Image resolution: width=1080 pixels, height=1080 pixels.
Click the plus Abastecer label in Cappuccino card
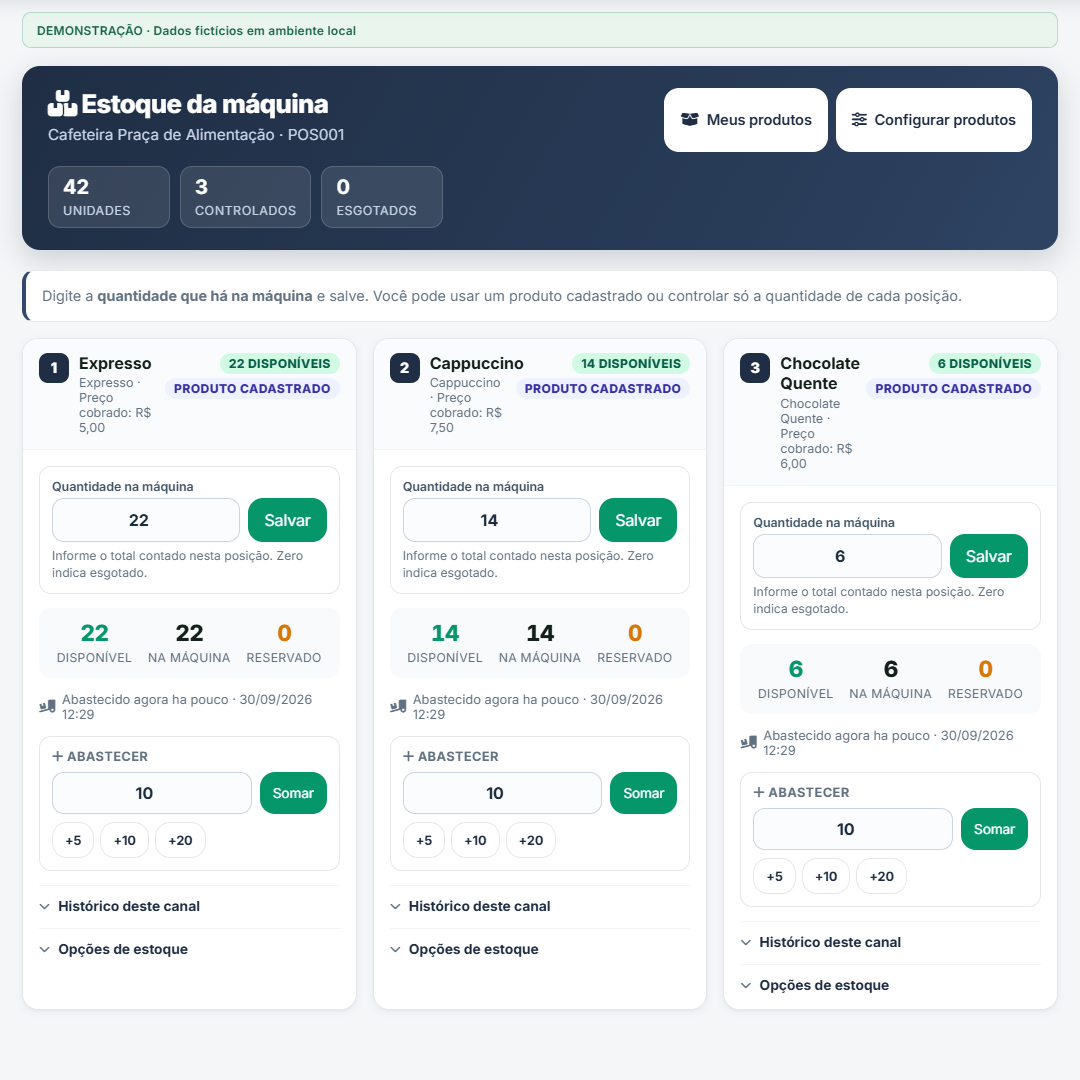coord(450,756)
